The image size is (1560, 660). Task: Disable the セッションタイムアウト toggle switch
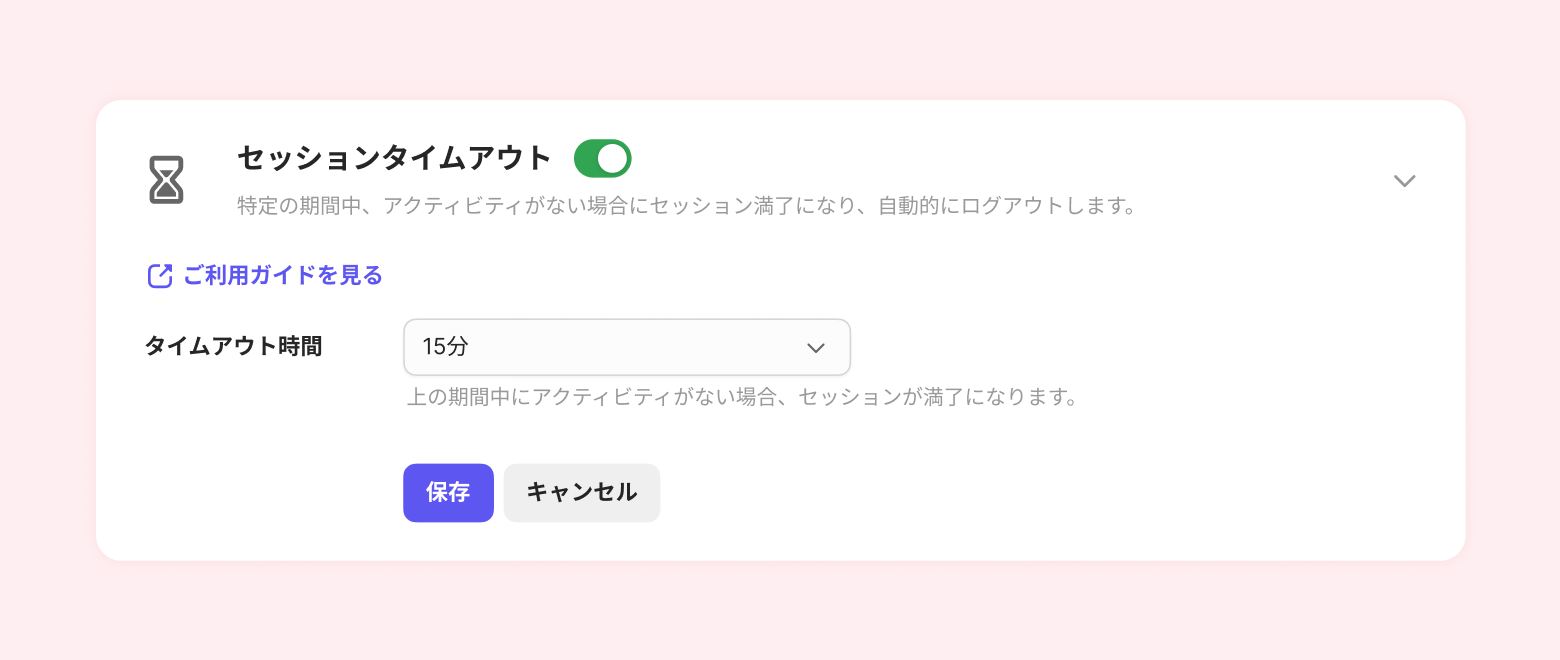[x=602, y=158]
